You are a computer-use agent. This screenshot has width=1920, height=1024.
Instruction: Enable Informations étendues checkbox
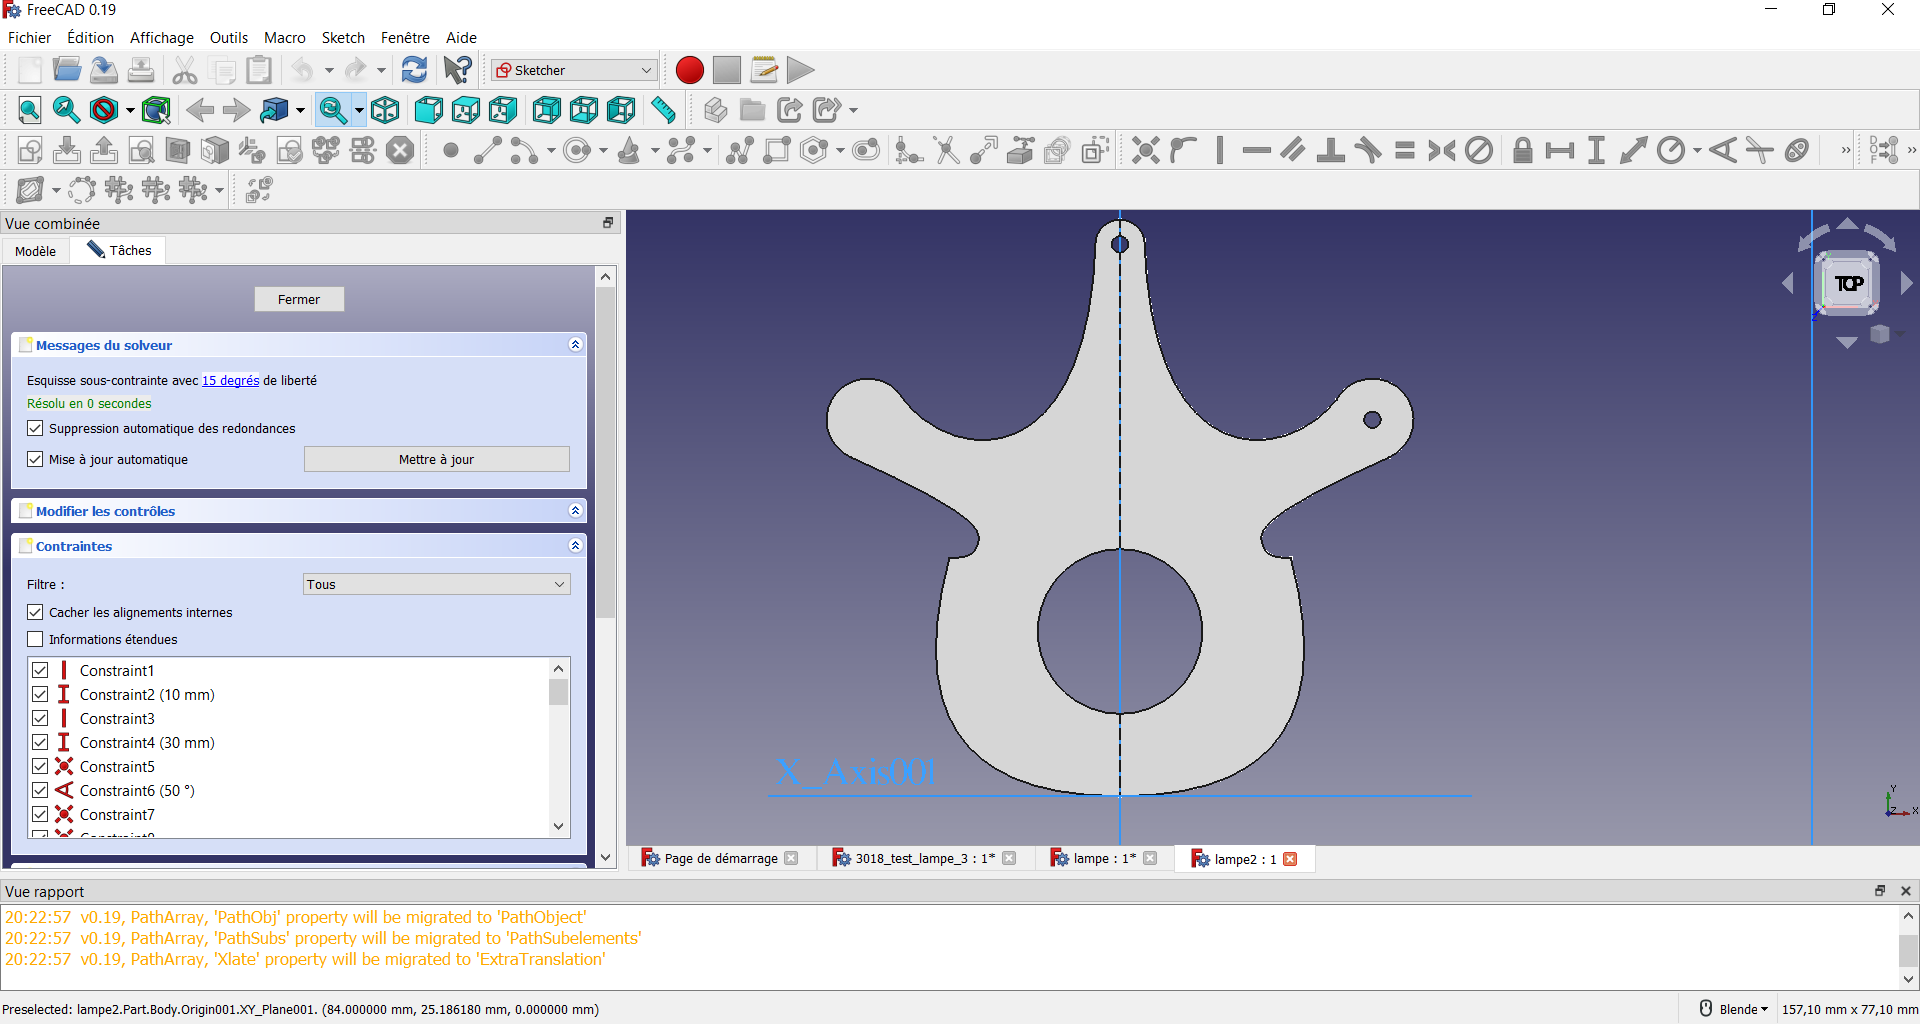[x=35, y=639]
